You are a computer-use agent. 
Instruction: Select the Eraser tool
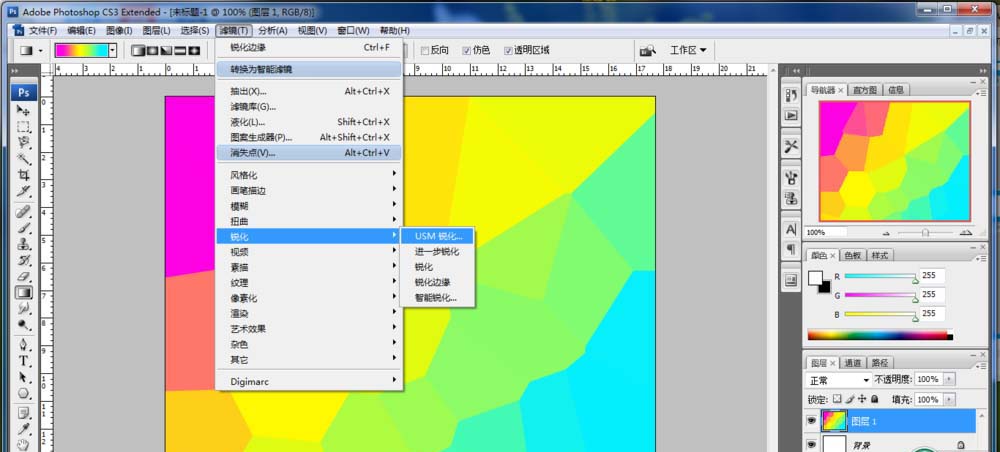pyautogui.click(x=24, y=277)
